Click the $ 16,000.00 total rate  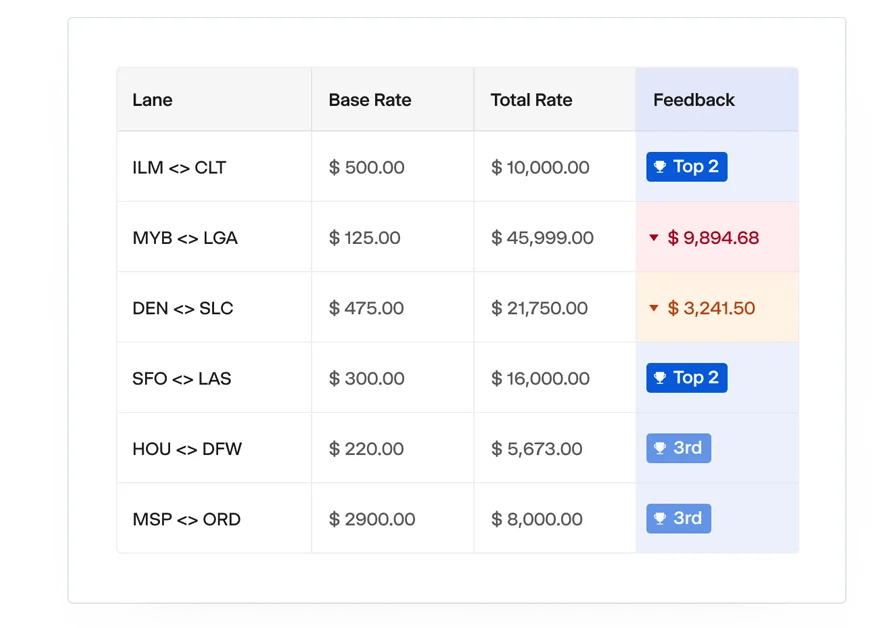click(x=540, y=379)
